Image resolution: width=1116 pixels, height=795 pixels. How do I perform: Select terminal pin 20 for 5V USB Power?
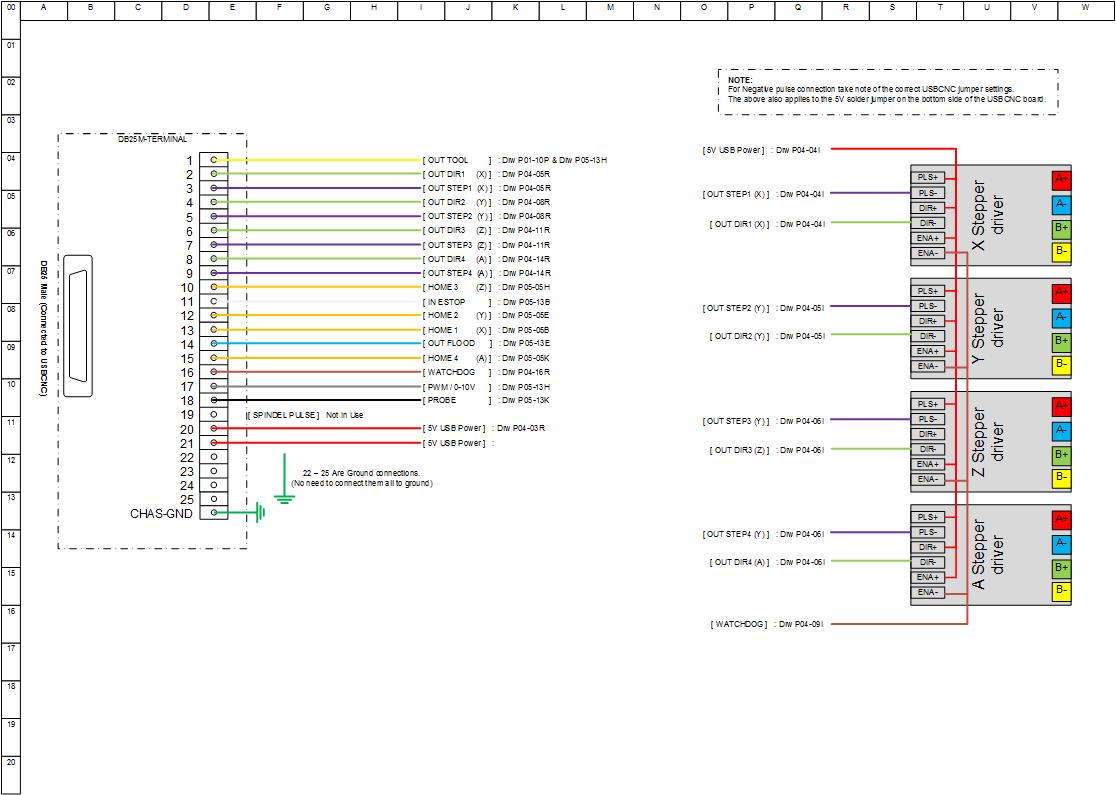(213, 429)
